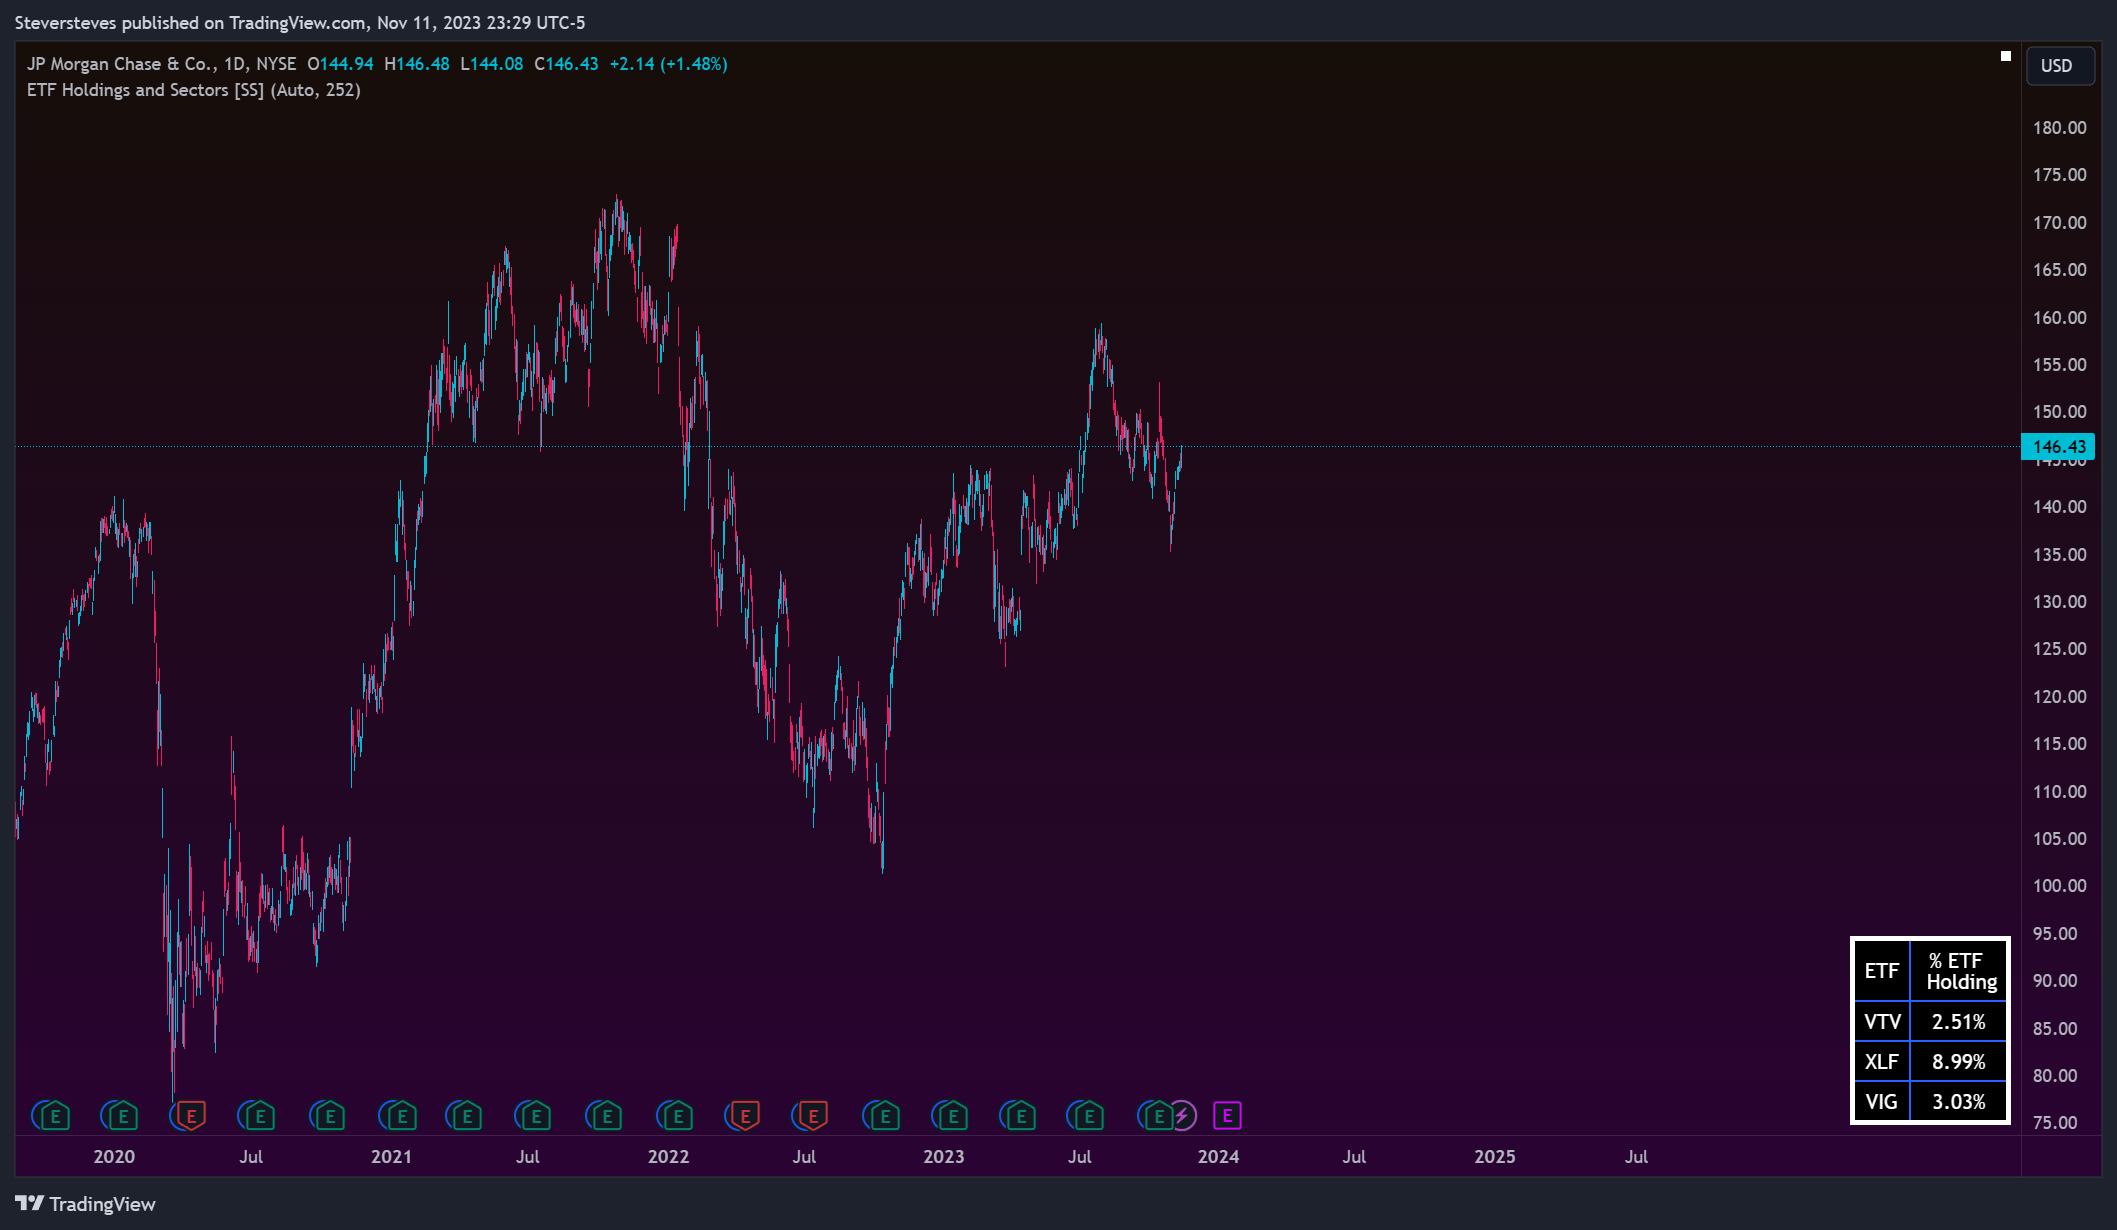This screenshot has width=2117, height=1230.
Task: Click the earnings marker above Jul 2021
Action: [x=537, y=1115]
